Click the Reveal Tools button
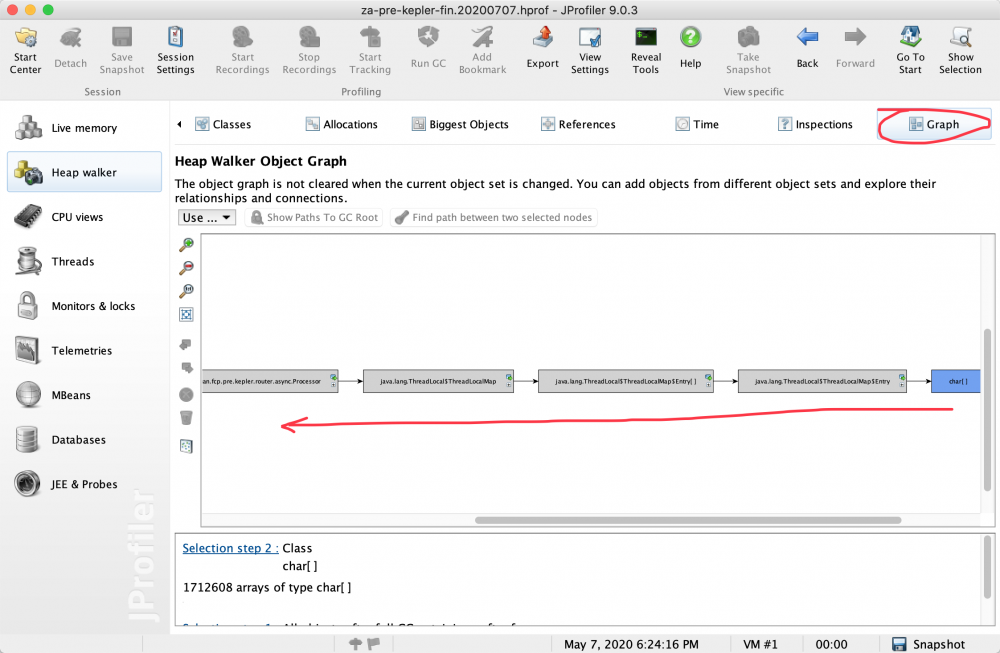The image size is (1000, 653). 645,50
